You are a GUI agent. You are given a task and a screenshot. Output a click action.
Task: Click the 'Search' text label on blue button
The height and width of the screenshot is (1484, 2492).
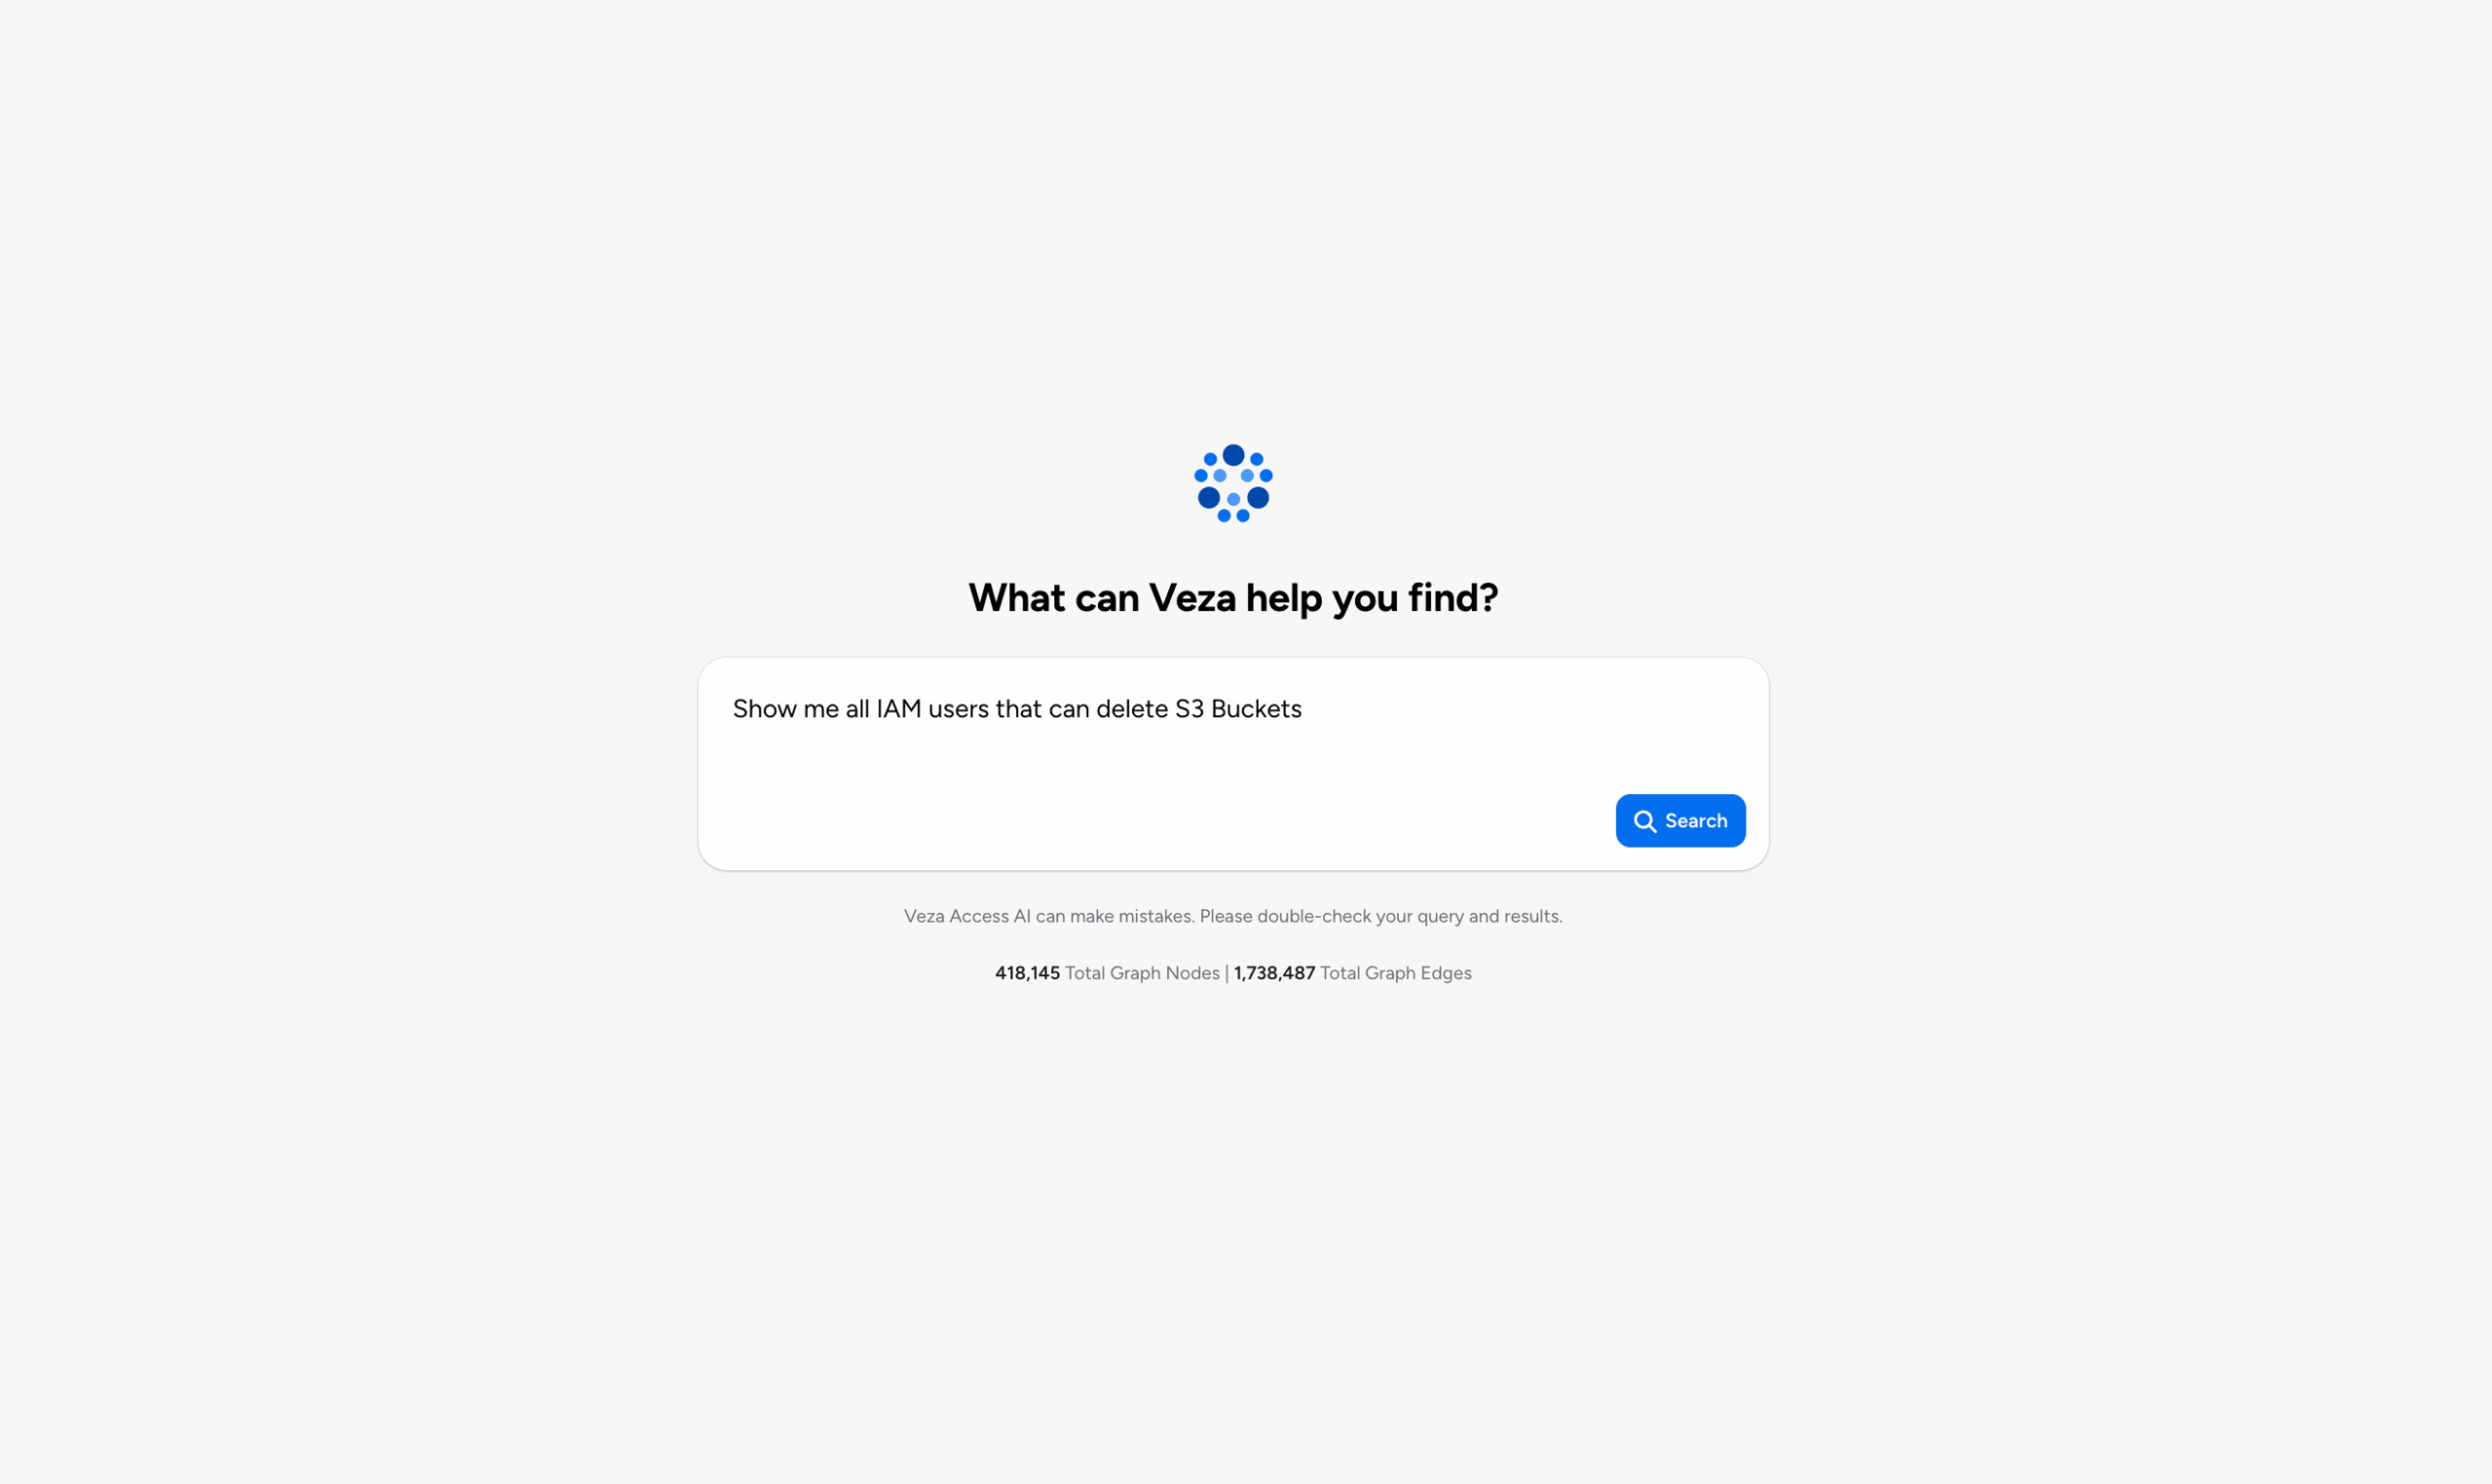[x=1696, y=821]
